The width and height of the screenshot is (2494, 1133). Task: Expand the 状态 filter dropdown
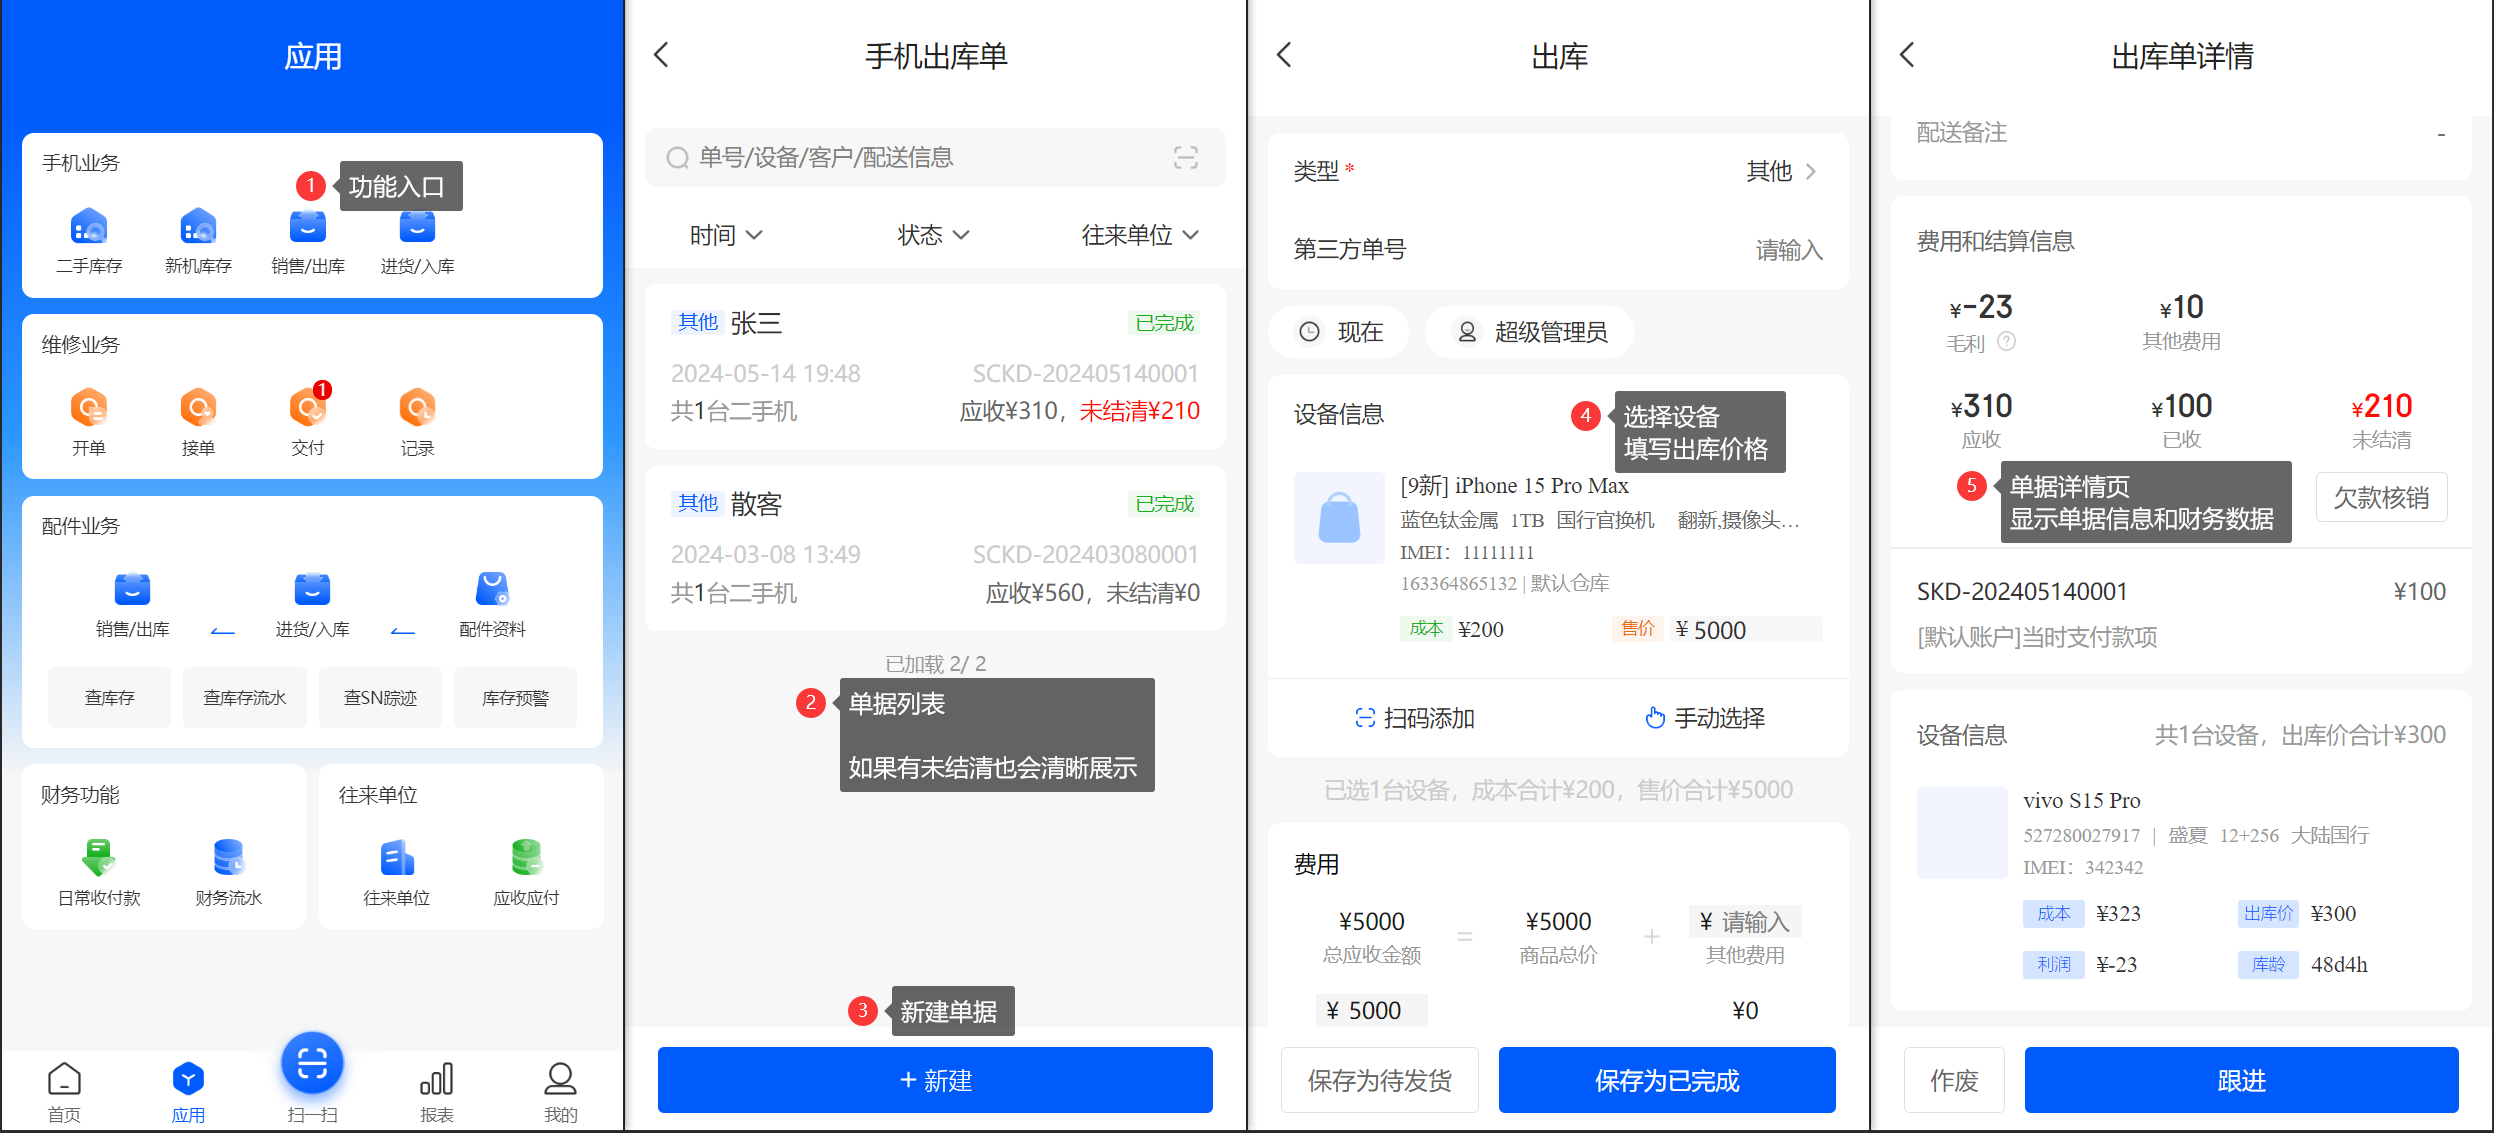coord(933,235)
